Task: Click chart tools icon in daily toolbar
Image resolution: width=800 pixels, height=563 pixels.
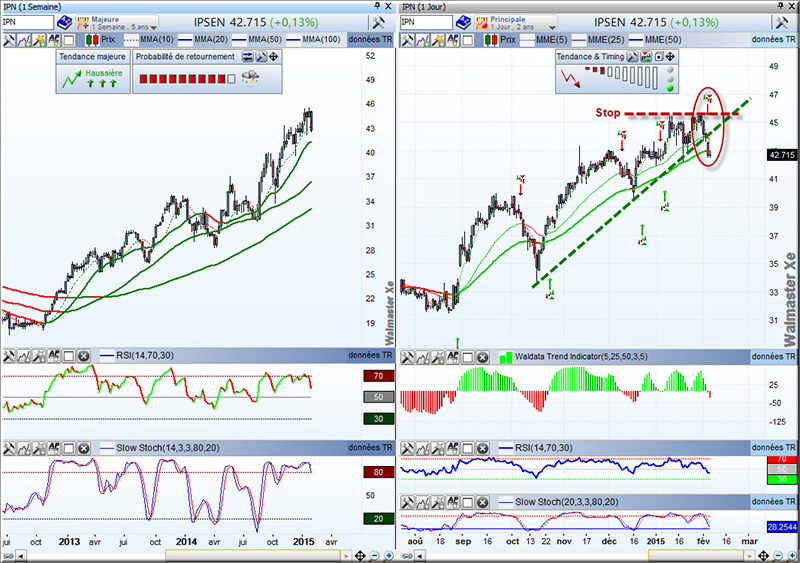Action: tap(407, 40)
